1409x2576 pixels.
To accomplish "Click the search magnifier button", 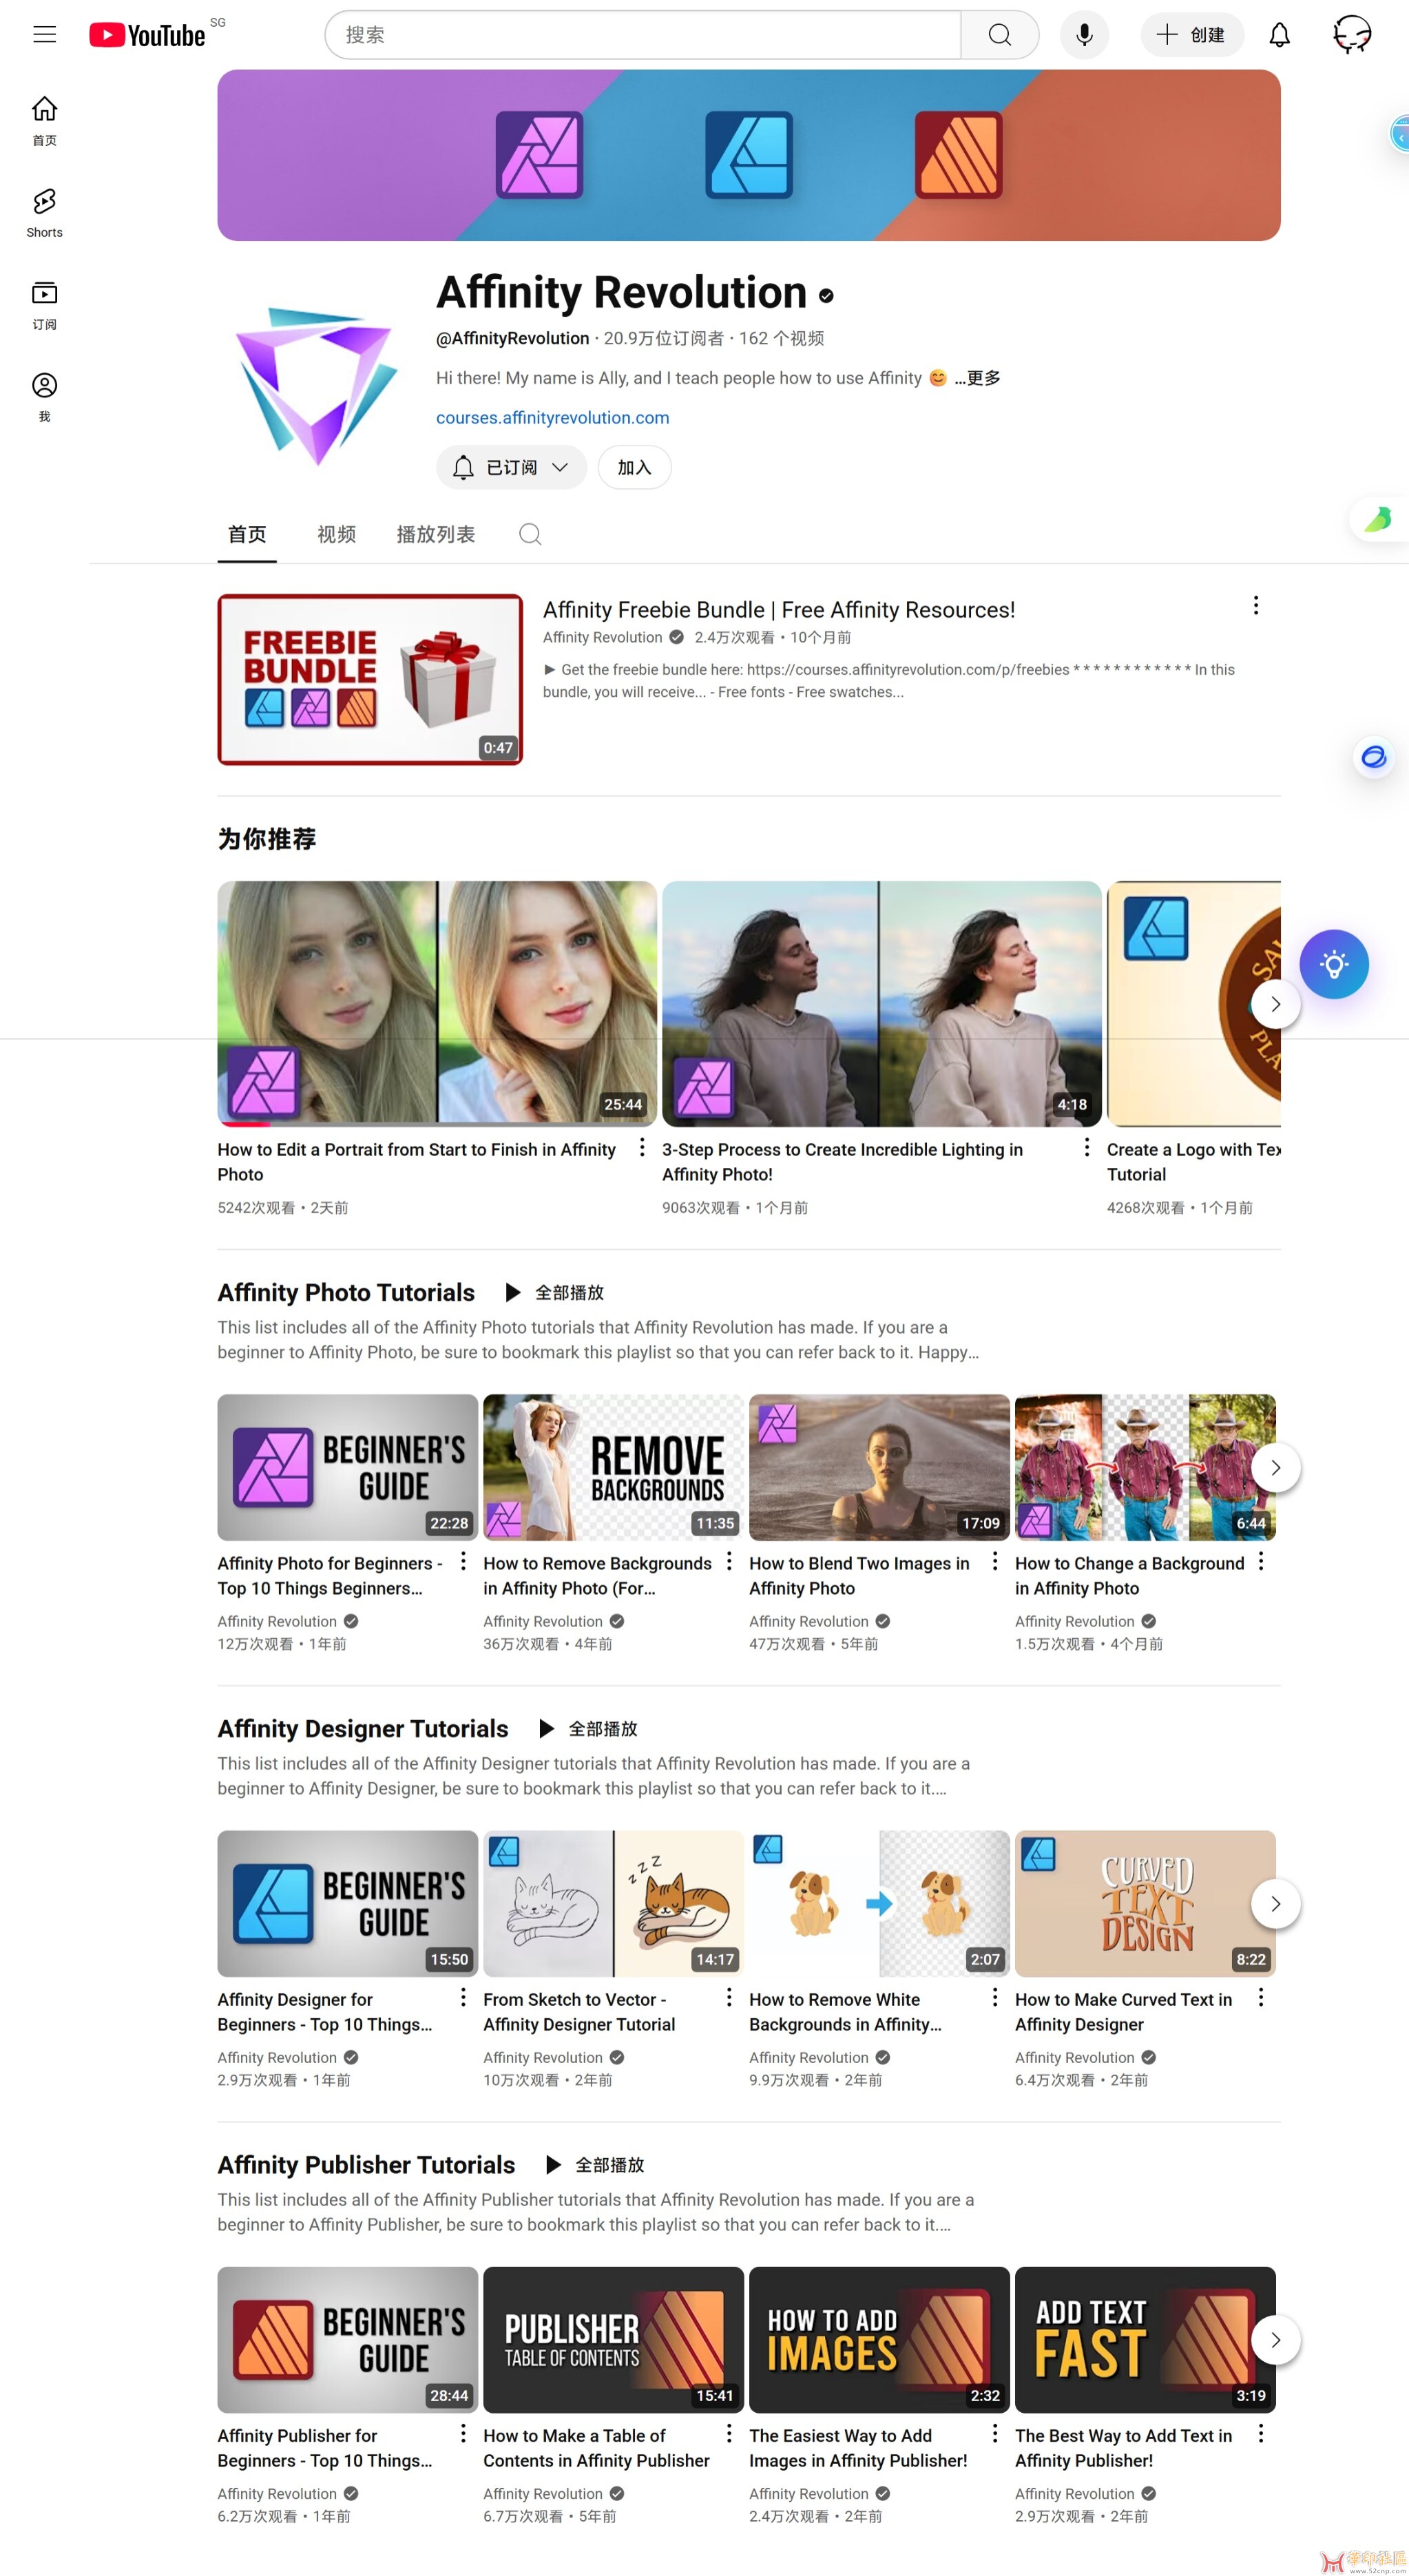I will (999, 35).
